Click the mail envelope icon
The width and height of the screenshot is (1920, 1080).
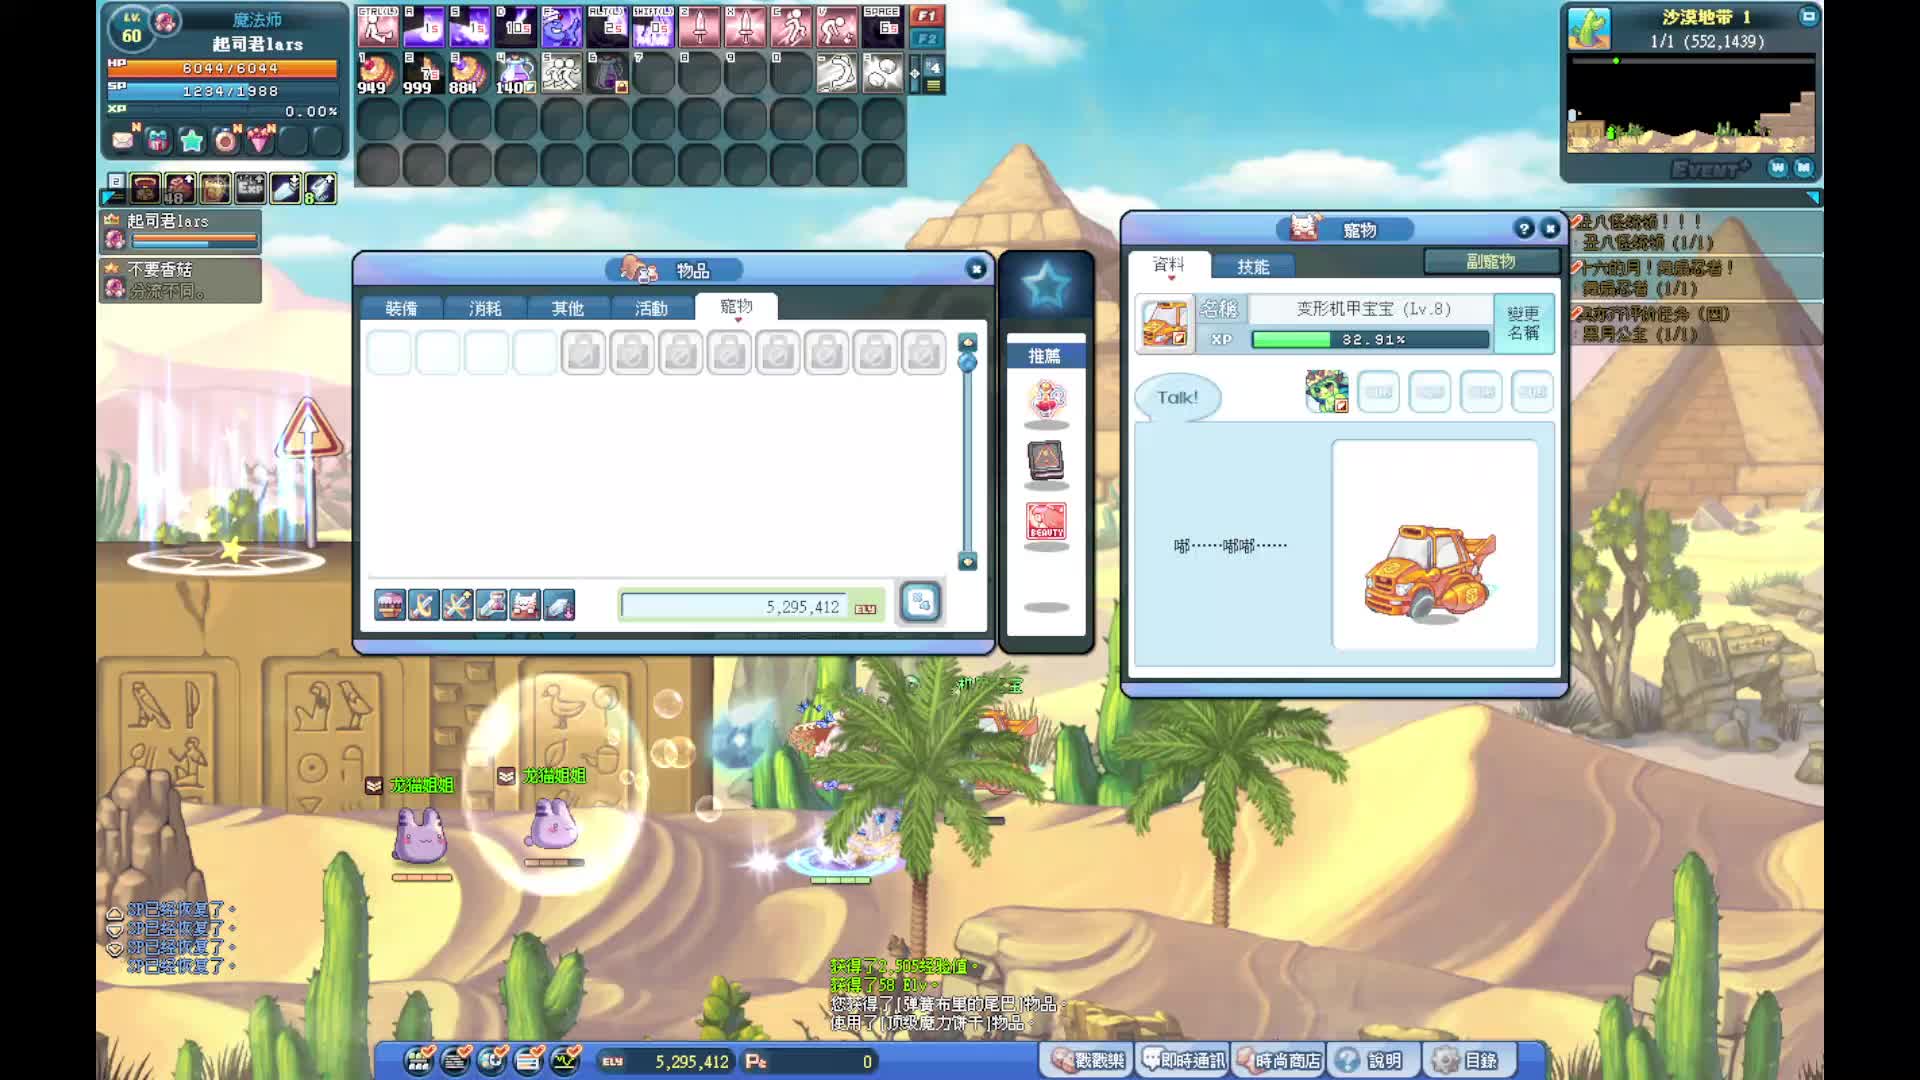tap(123, 141)
